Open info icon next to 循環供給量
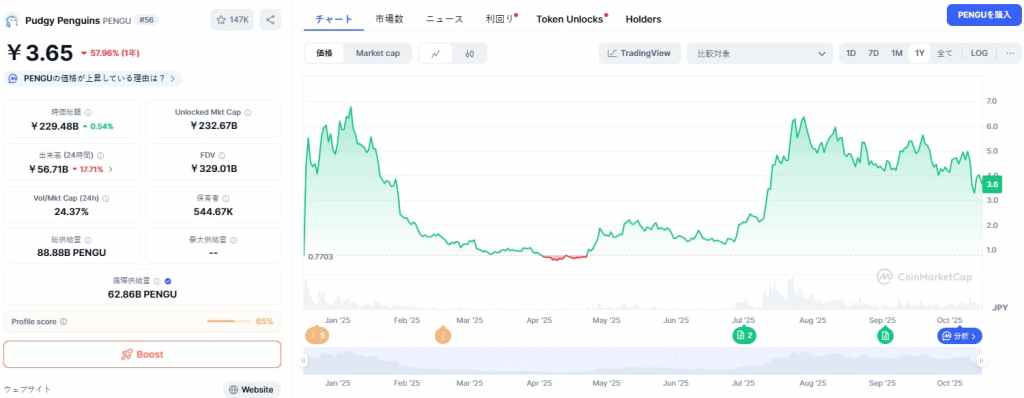Screen dimensions: 1024x398 (x=157, y=281)
